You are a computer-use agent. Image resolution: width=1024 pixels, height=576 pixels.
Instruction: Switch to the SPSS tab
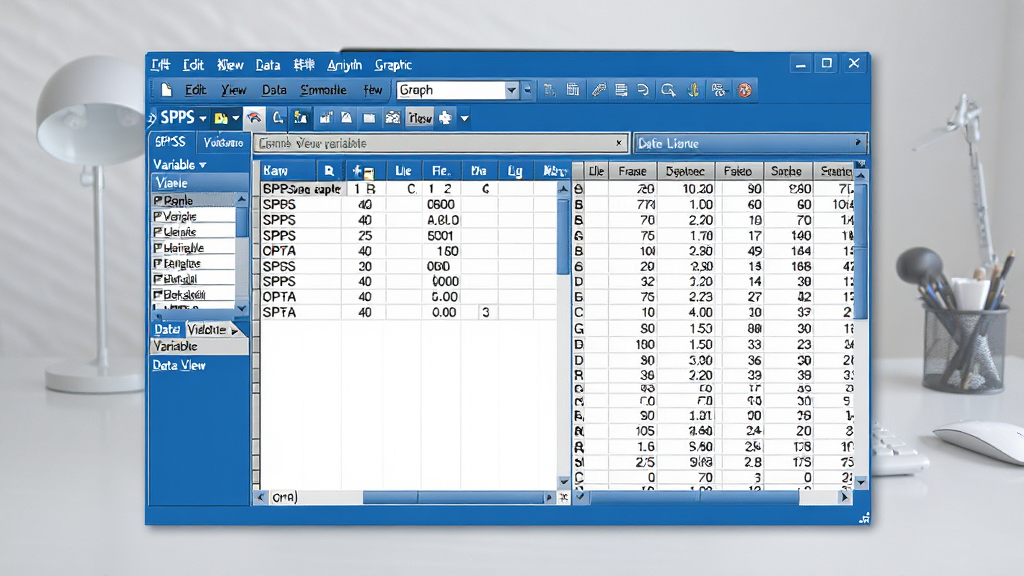click(x=170, y=142)
